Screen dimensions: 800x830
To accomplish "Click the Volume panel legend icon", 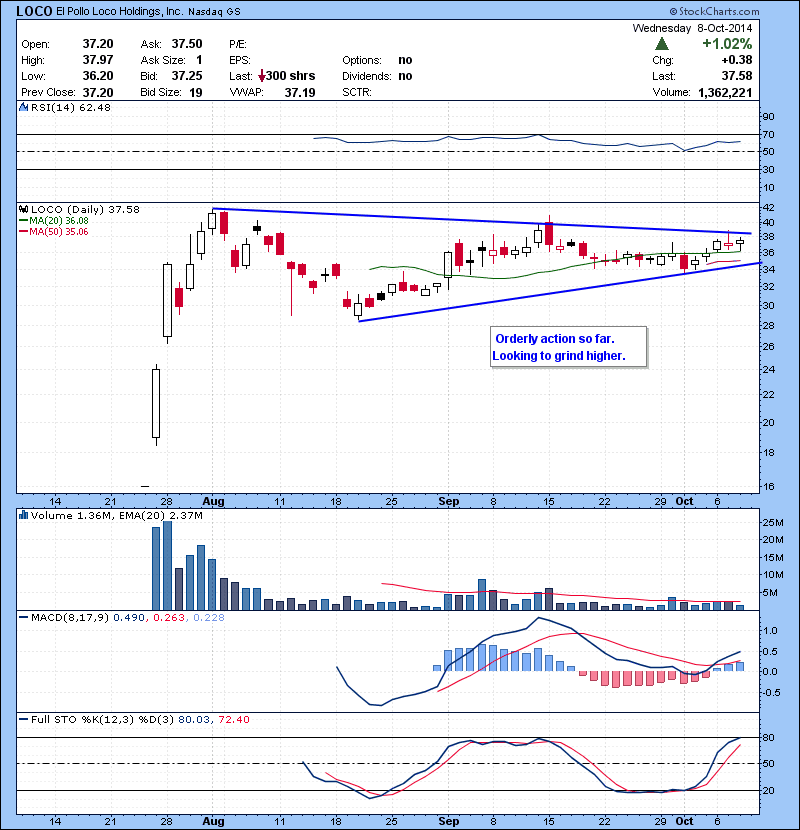I will [23, 516].
